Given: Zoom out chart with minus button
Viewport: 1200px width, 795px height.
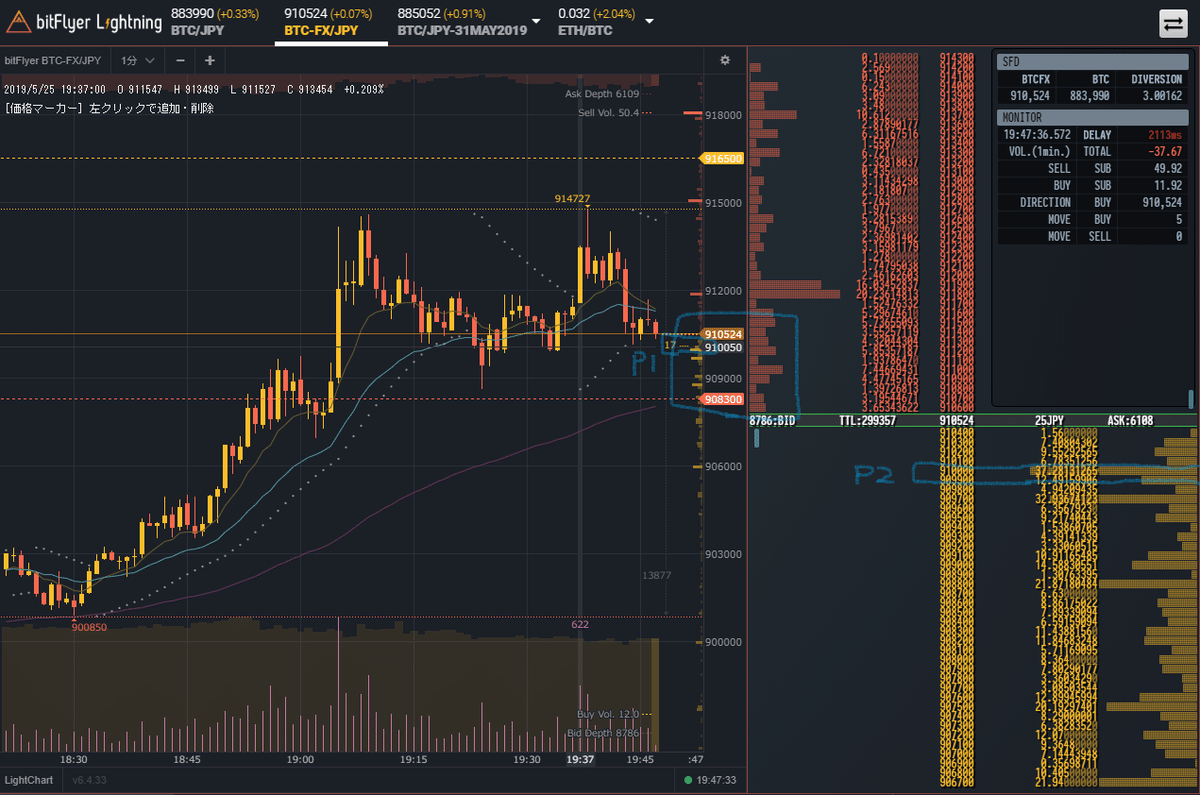Looking at the screenshot, I should (180, 60).
